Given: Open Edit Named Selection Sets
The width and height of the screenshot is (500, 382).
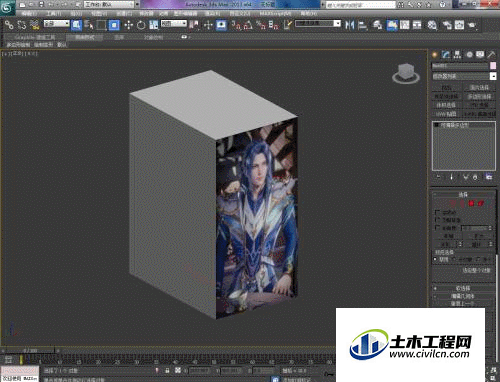Looking at the screenshot, I should tap(288, 25).
